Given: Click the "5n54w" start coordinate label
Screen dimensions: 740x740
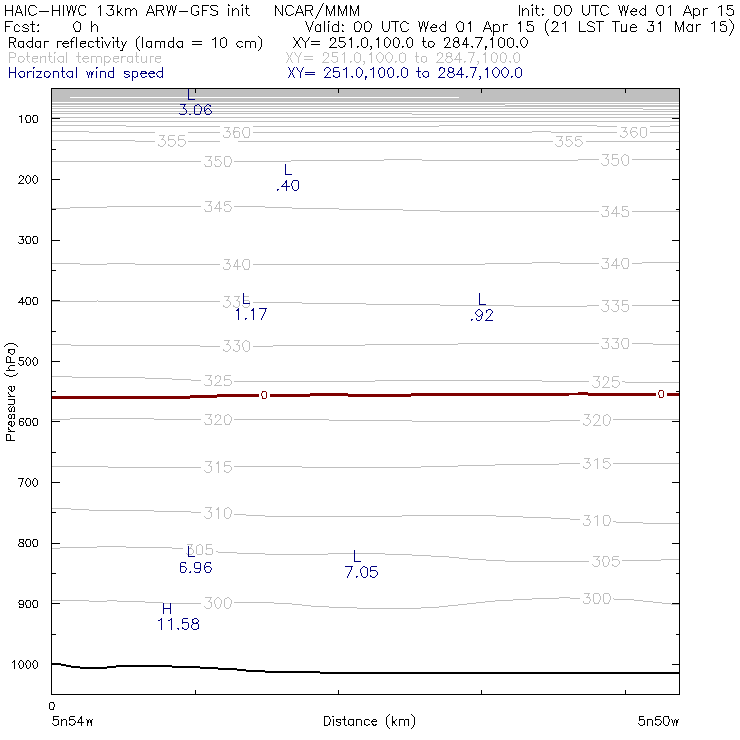Looking at the screenshot, I should (x=72, y=721).
